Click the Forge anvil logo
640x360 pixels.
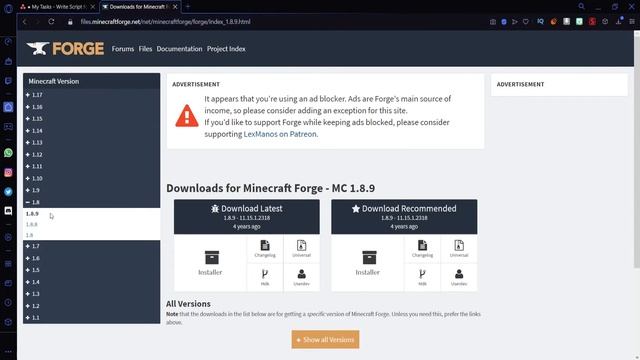[x=65, y=49]
